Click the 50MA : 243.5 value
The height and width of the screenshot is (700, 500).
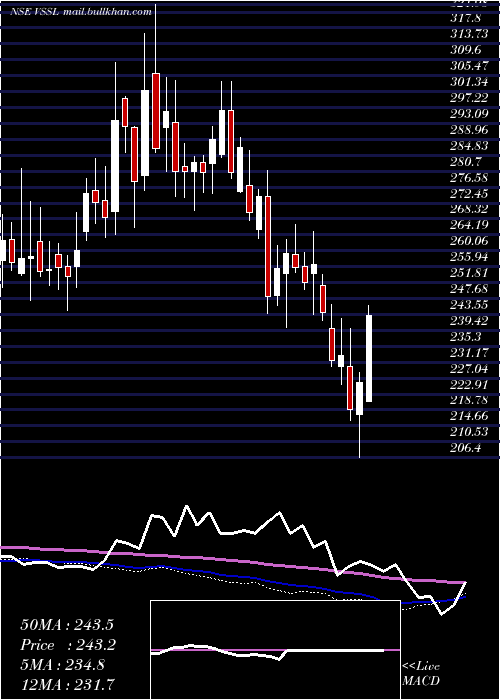coord(67,625)
